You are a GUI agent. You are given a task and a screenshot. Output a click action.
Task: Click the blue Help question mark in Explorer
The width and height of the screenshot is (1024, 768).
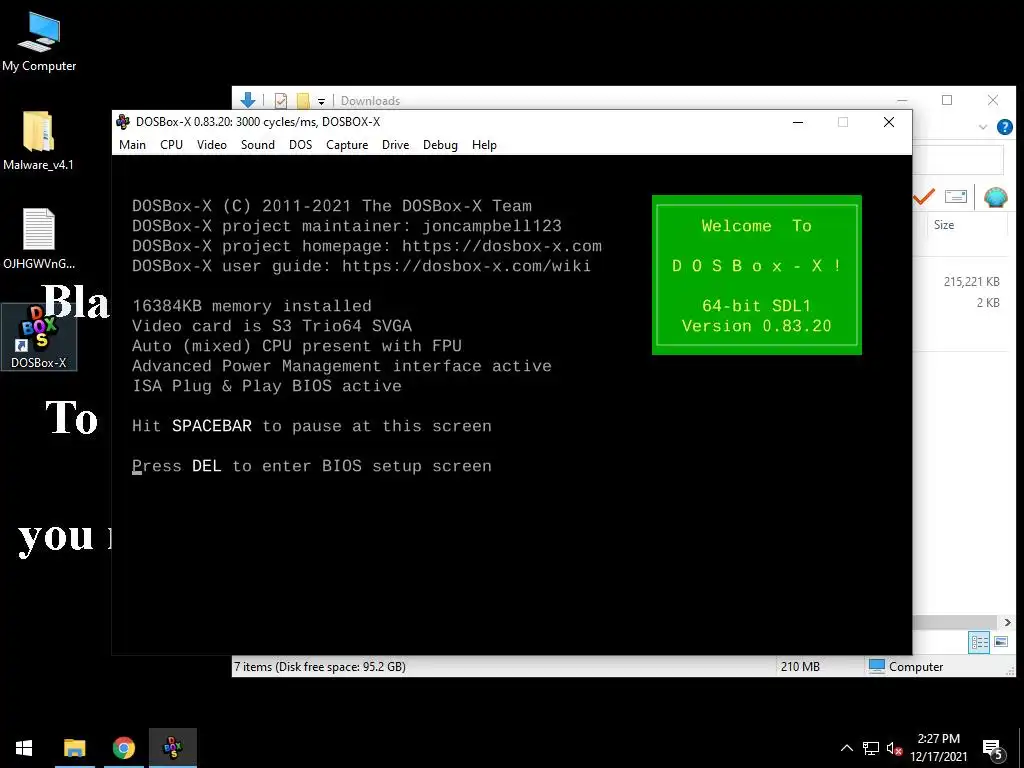(1004, 127)
